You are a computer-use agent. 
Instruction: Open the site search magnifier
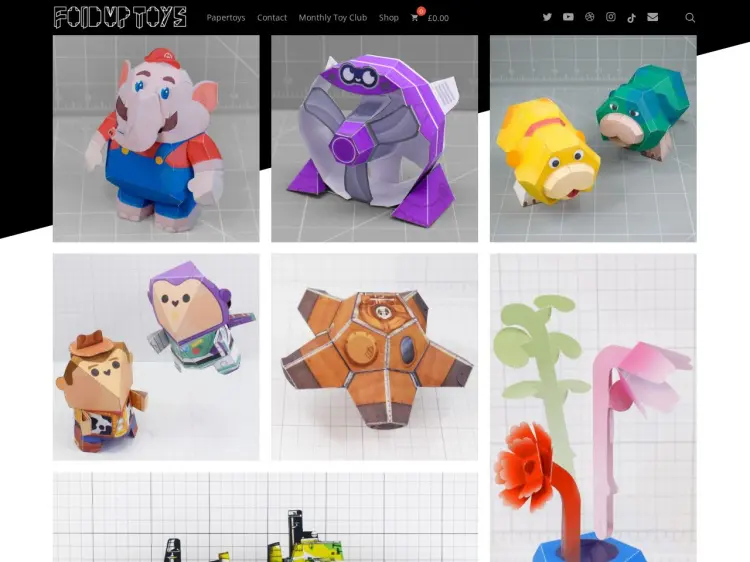690,18
